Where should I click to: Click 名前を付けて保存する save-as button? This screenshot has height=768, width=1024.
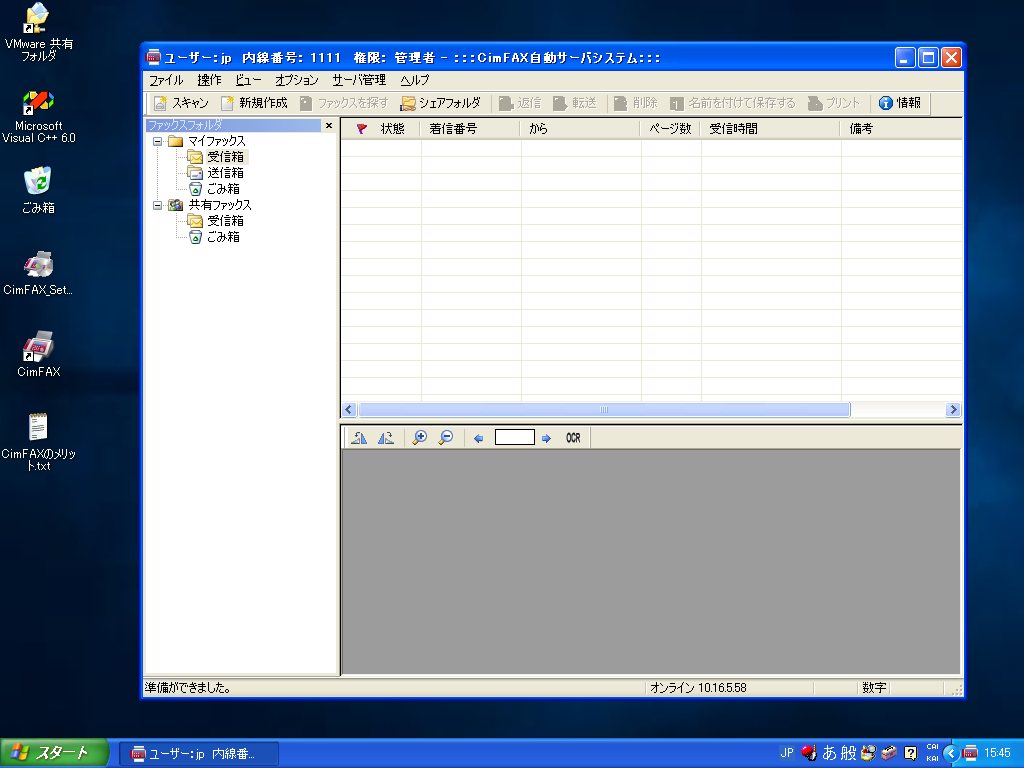[733, 103]
